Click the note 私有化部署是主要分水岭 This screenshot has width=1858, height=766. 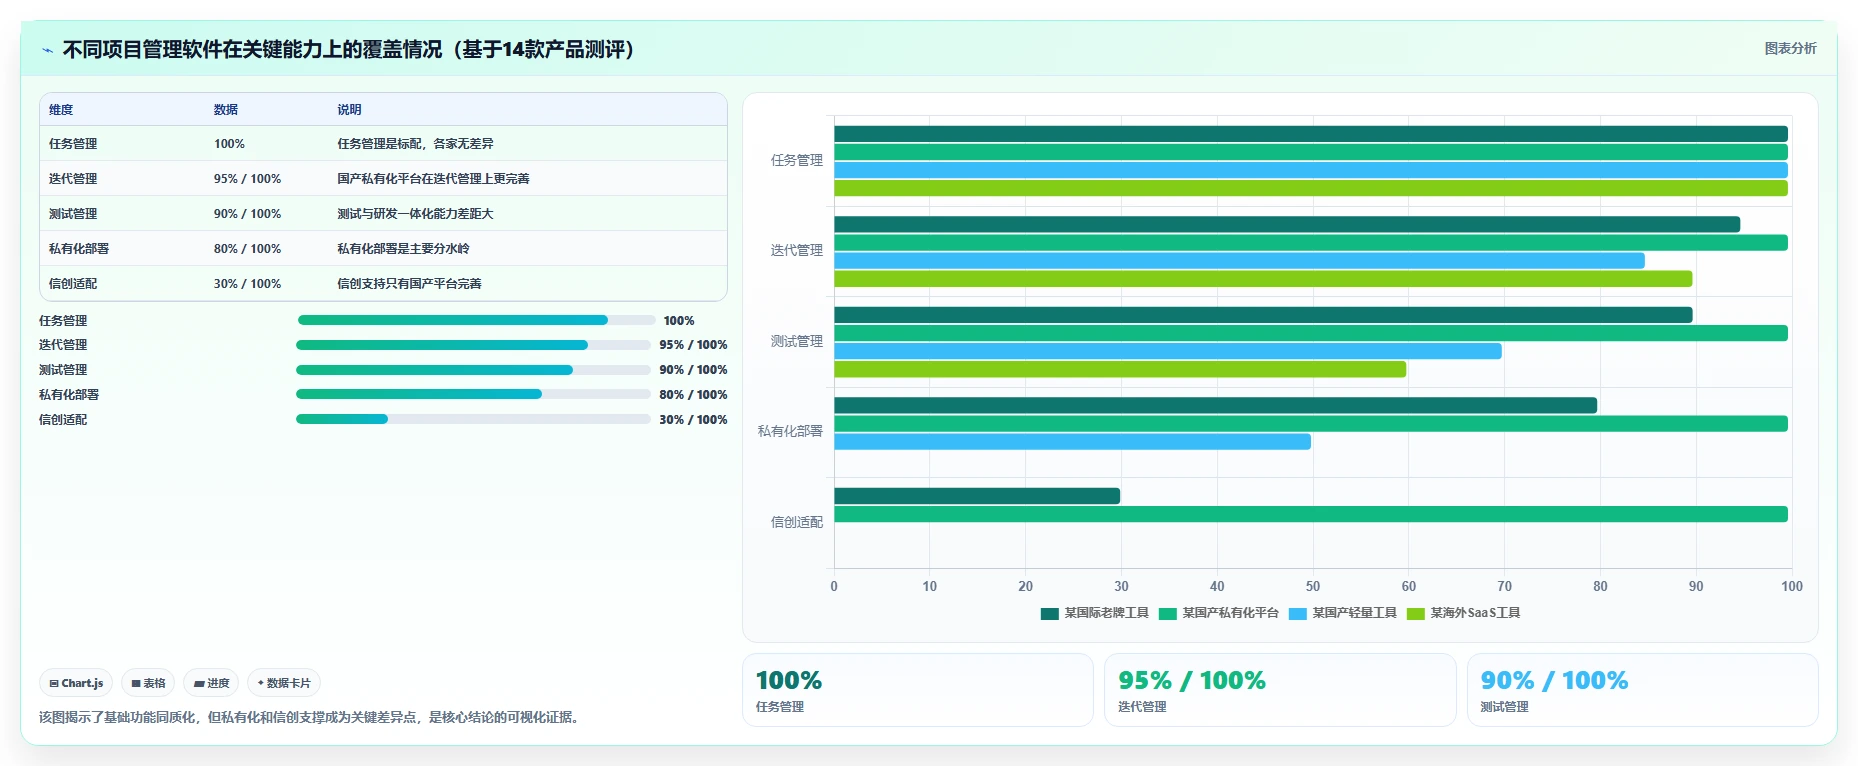pos(403,249)
